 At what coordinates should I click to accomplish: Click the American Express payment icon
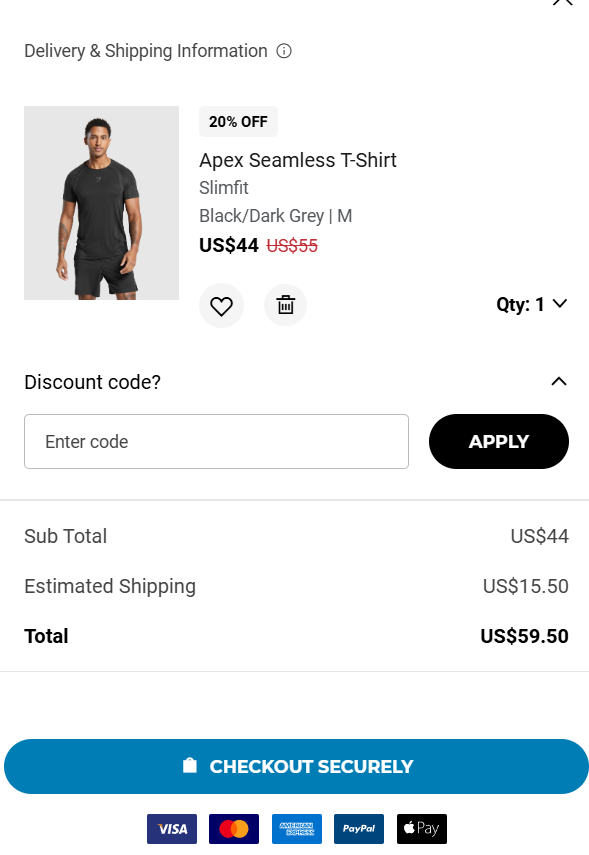tap(297, 829)
